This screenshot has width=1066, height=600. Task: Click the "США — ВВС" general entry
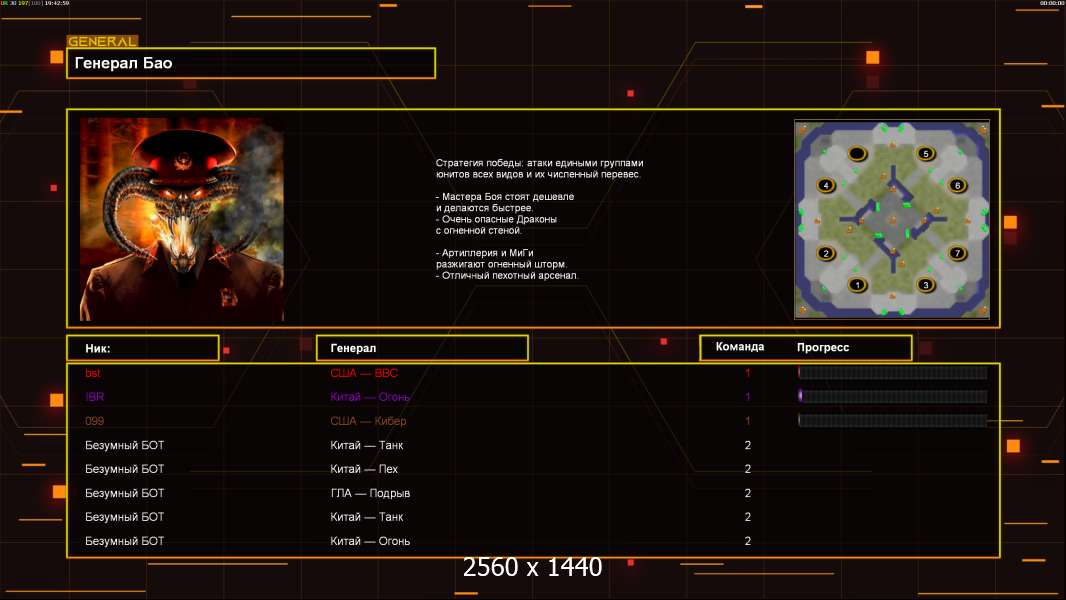click(x=364, y=373)
